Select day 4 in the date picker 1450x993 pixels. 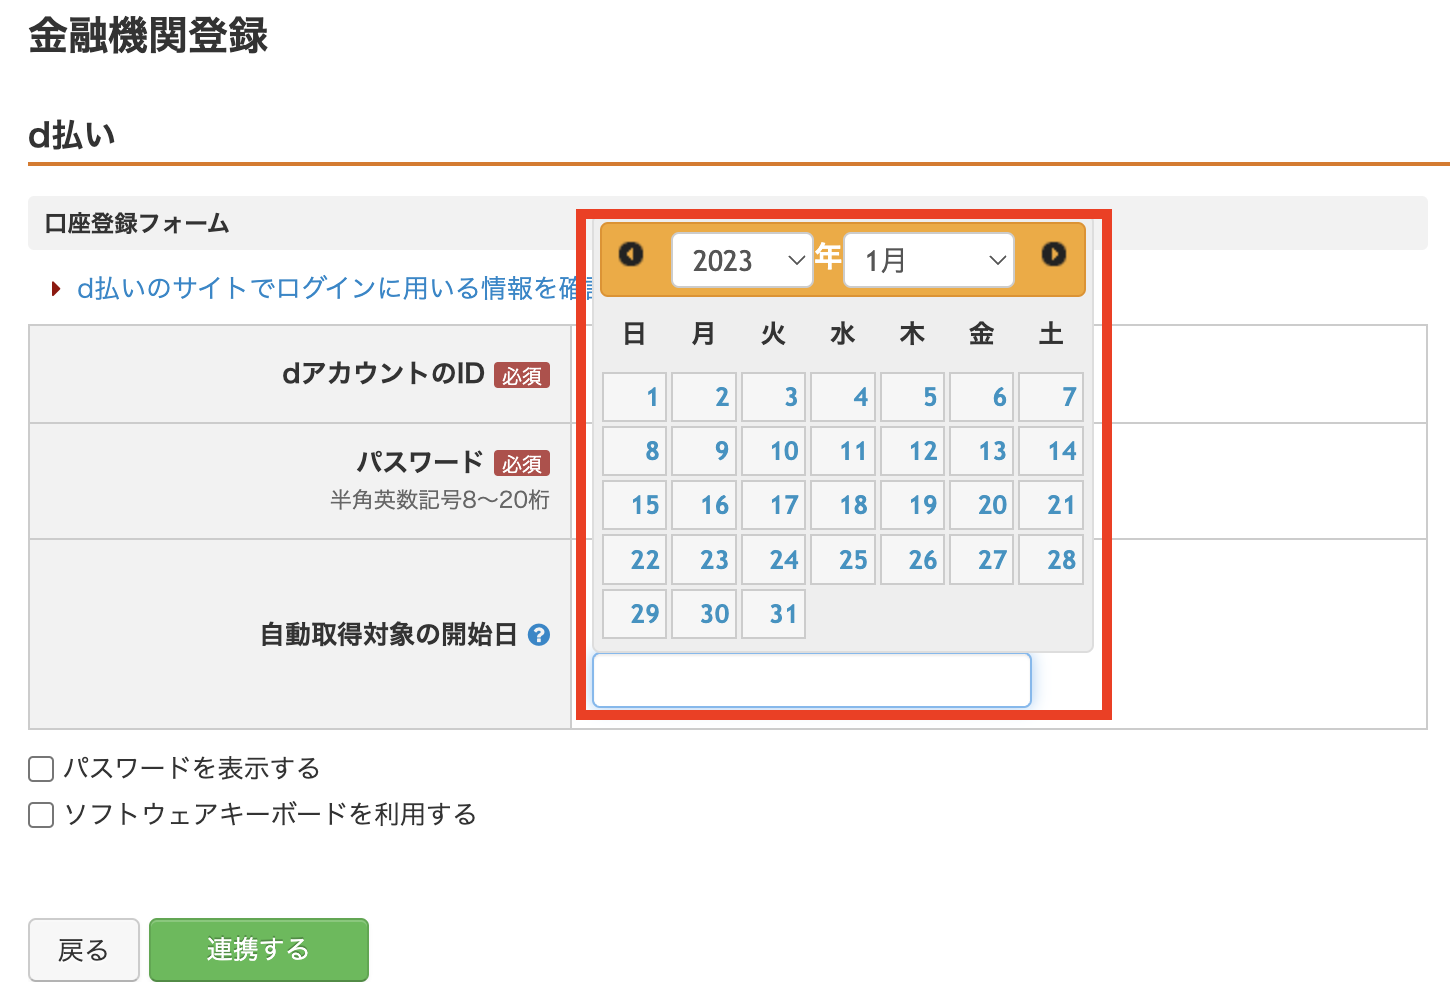point(843,397)
